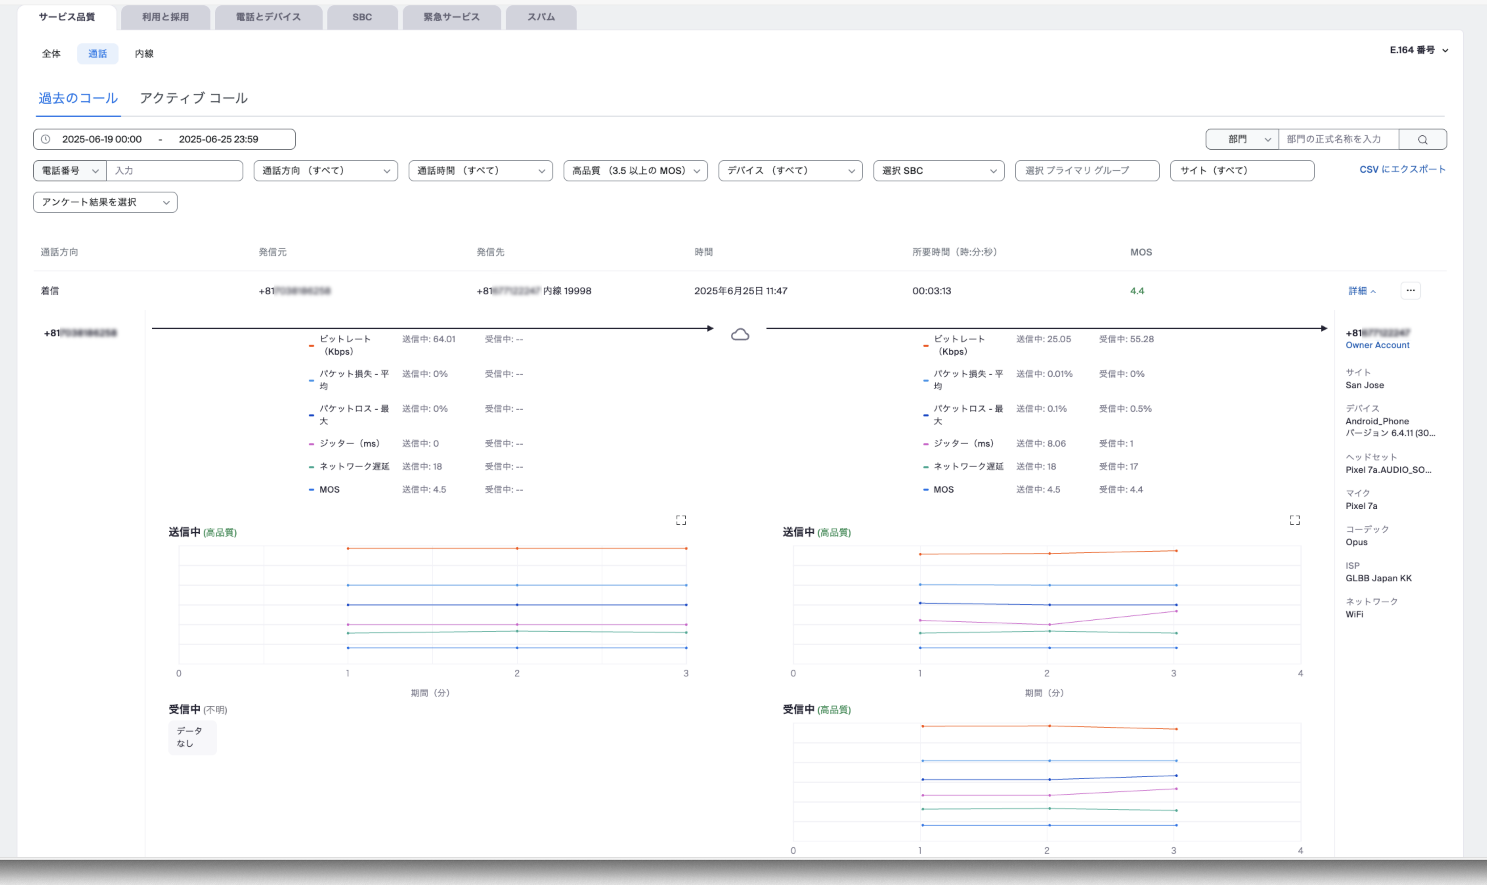The image size is (1487, 885).
Task: Click the San Jose site value
Action: [x=1365, y=385]
